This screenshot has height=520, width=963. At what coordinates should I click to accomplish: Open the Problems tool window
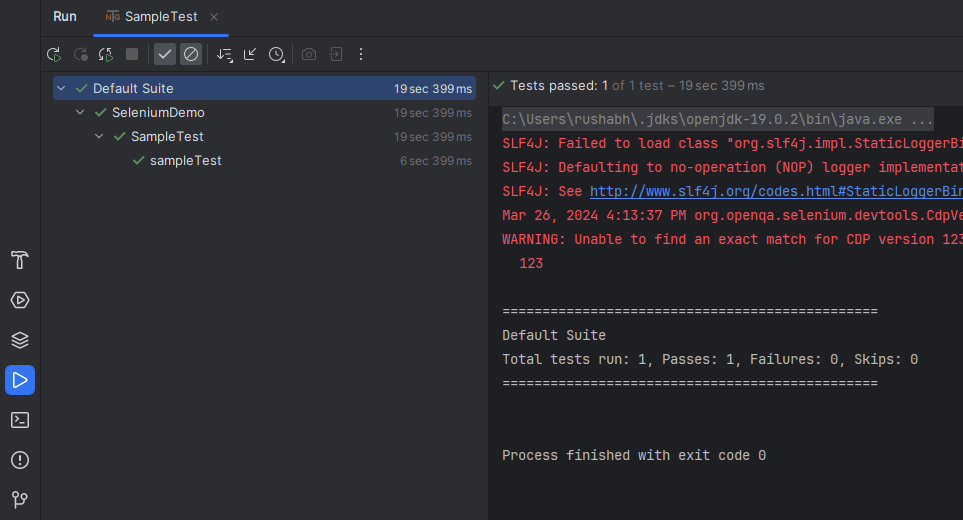coord(20,460)
